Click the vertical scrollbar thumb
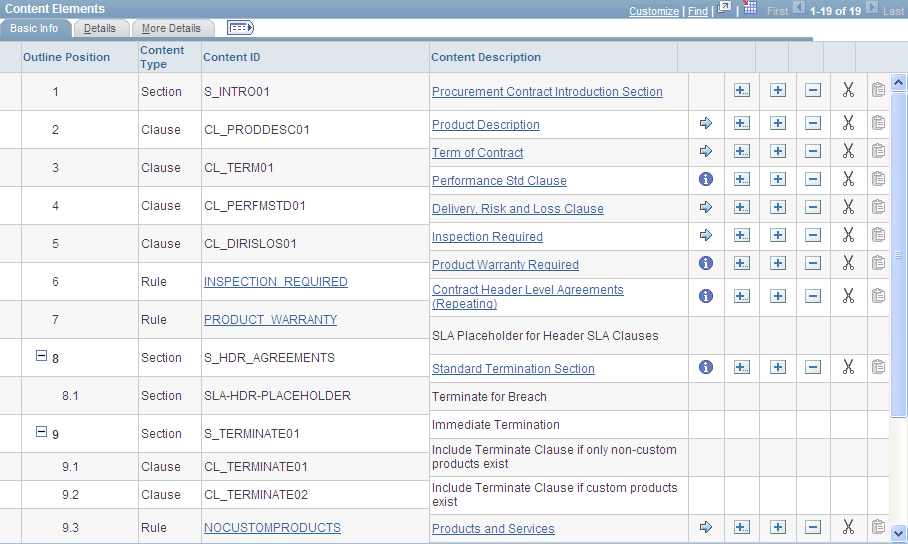This screenshot has height=544, width=908. [898, 254]
